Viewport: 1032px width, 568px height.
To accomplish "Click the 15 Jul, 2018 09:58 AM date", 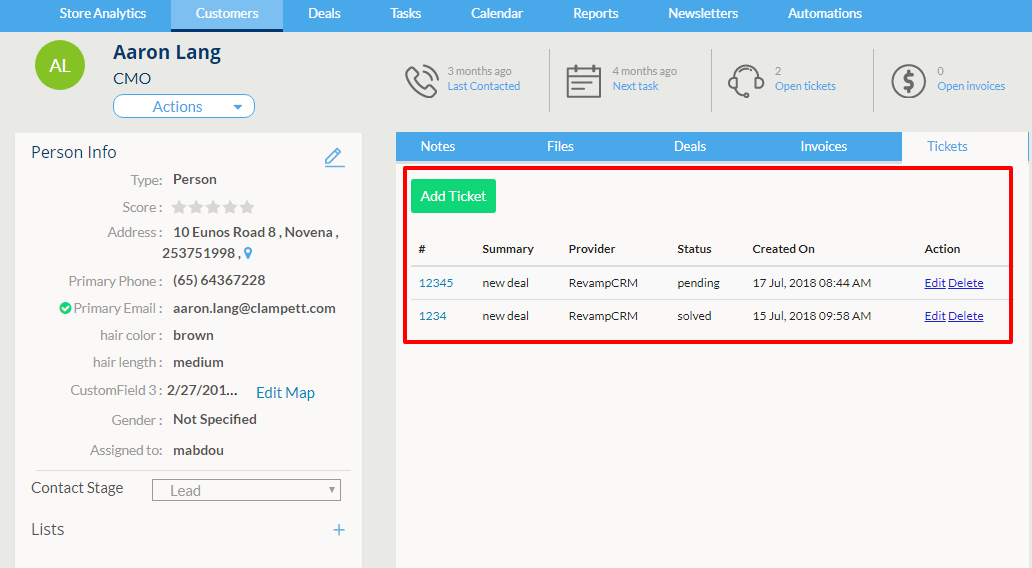I will click(x=812, y=316).
